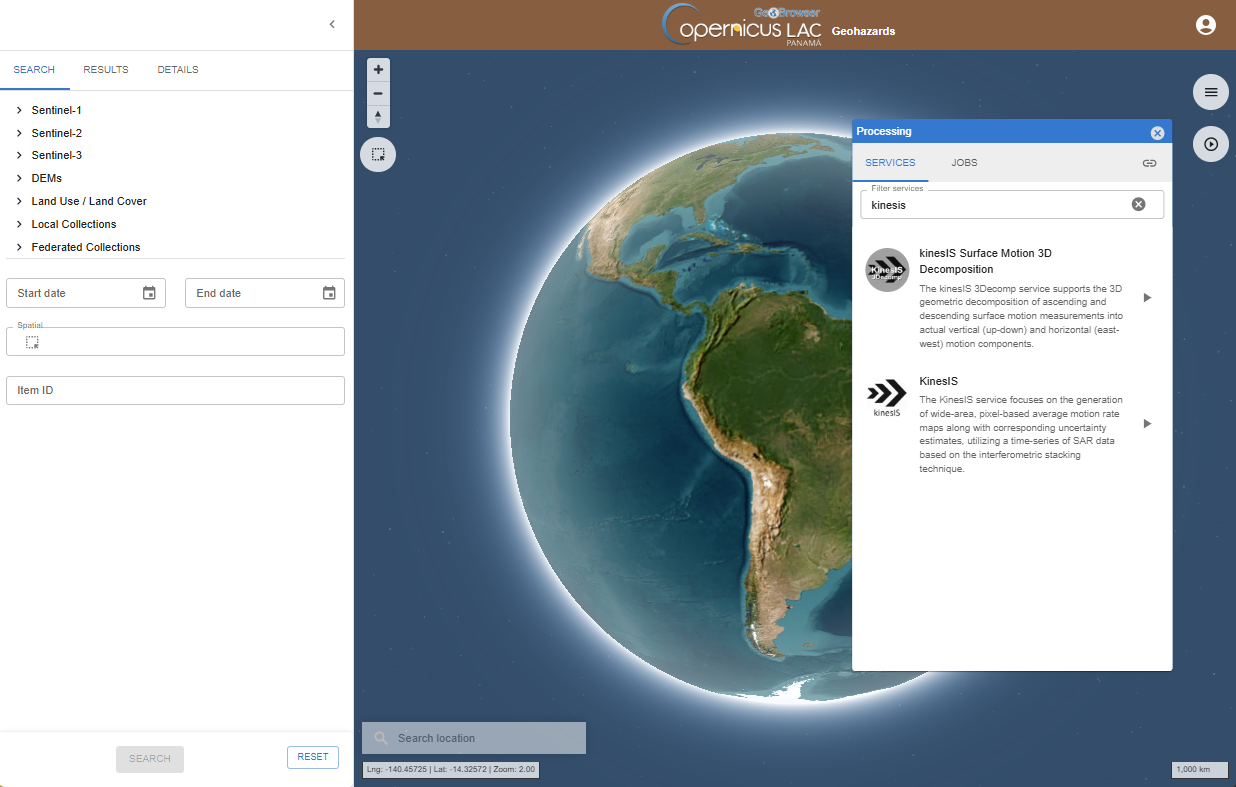Collapse the left search panel

tap(332, 24)
